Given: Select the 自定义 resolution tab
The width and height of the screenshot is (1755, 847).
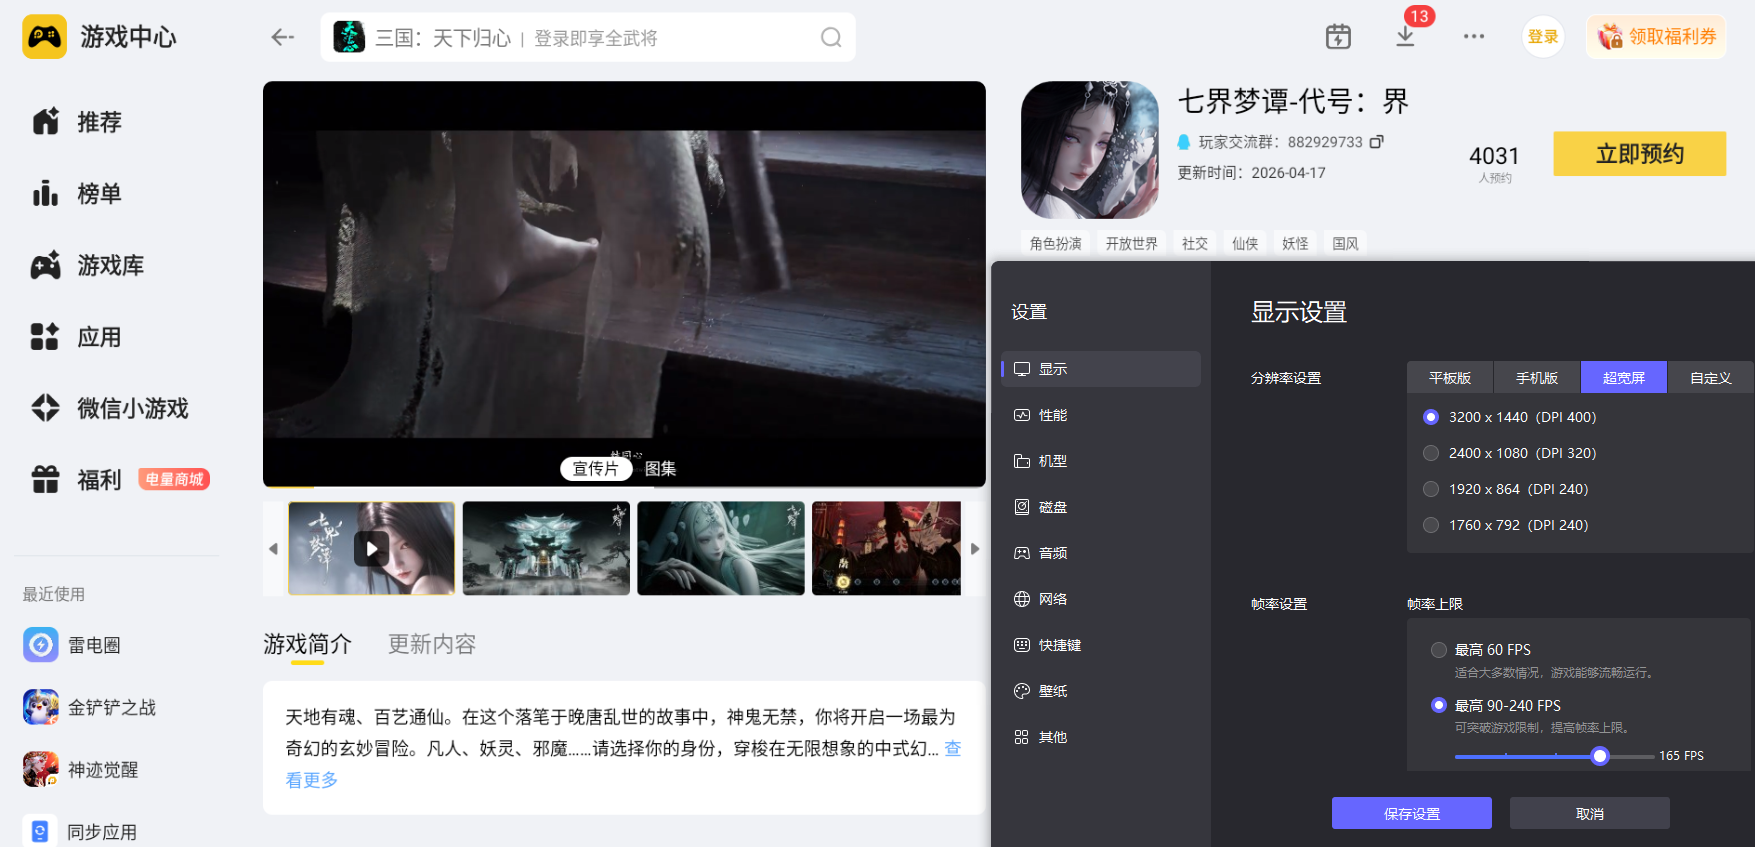Looking at the screenshot, I should click(x=1711, y=377).
